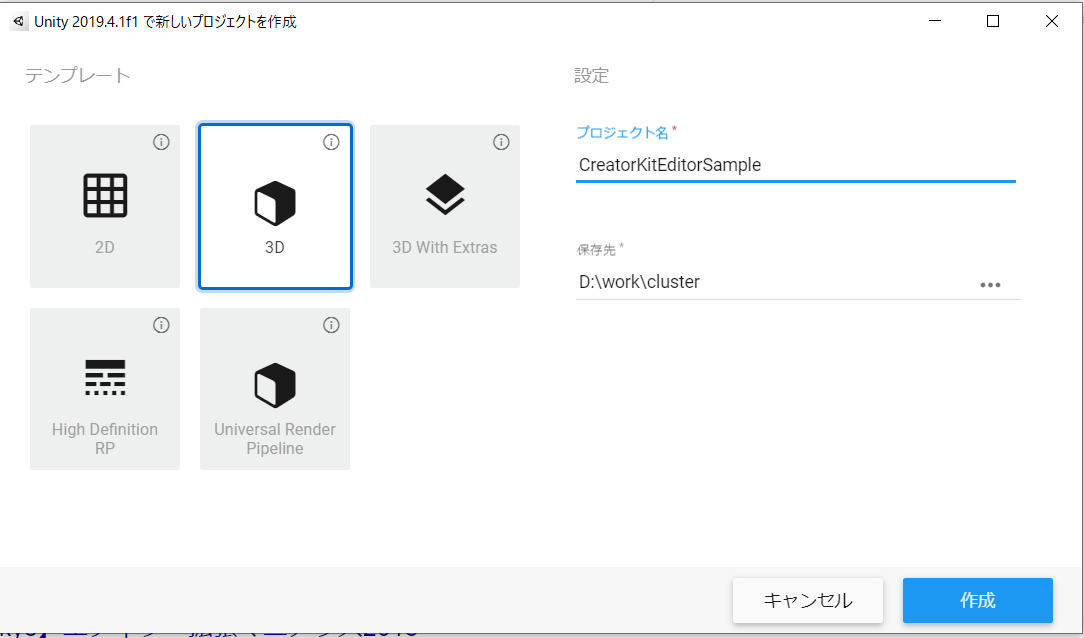1084x638 pixels.
Task: Select the 3D template card
Action: 275,206
